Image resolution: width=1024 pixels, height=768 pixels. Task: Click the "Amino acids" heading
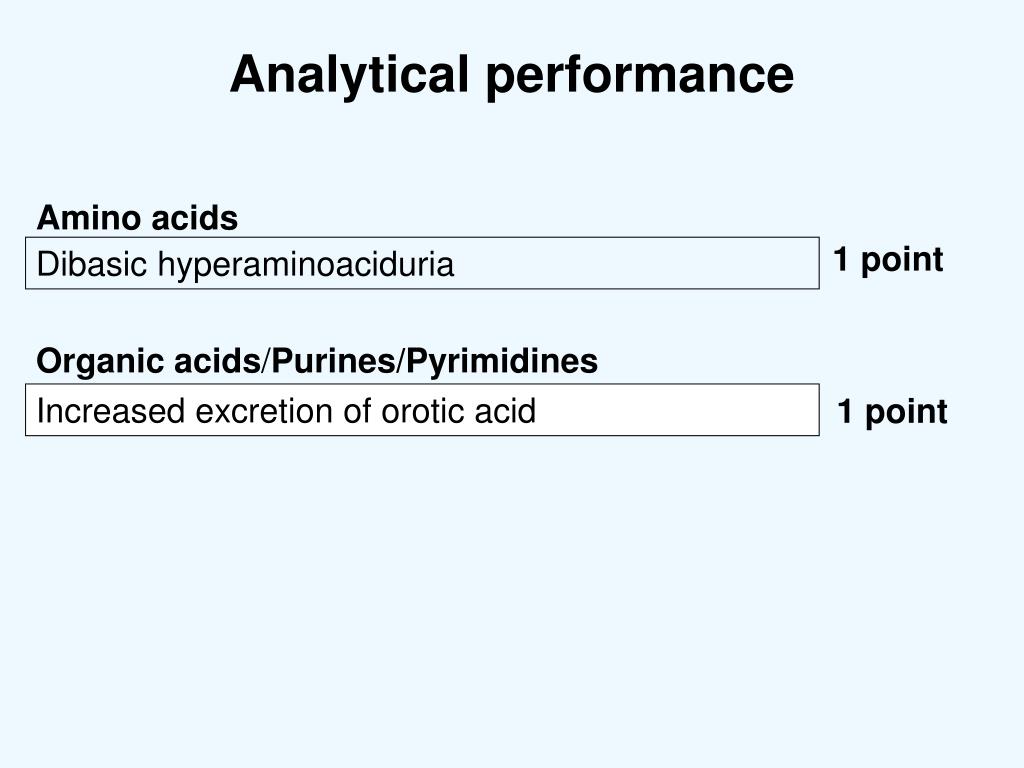pyautogui.click(x=137, y=217)
